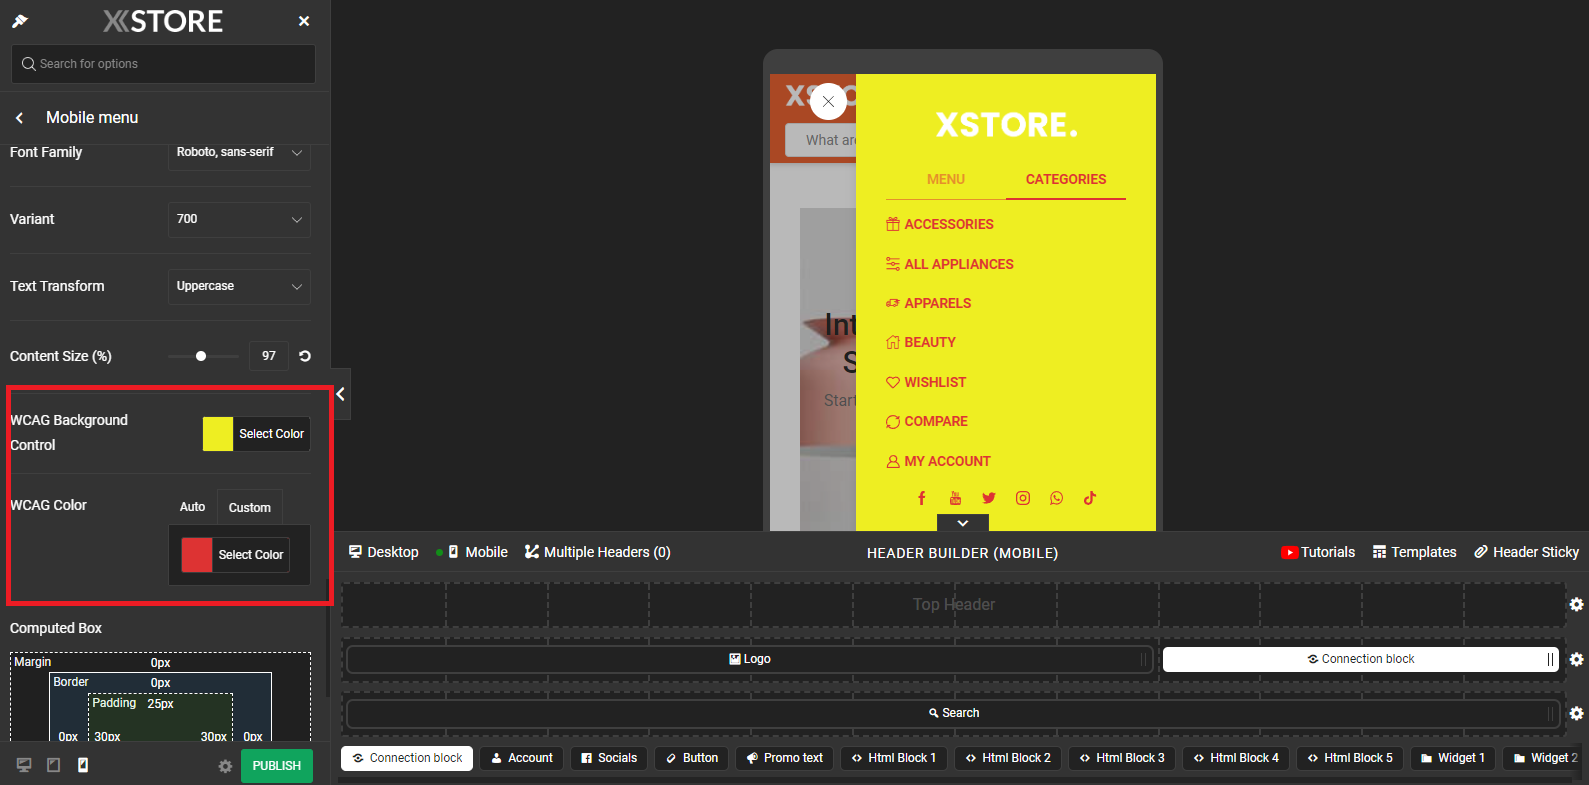Viewport: 1589px width, 785px height.
Task: Click the Facebook social icon
Action: 922,498
